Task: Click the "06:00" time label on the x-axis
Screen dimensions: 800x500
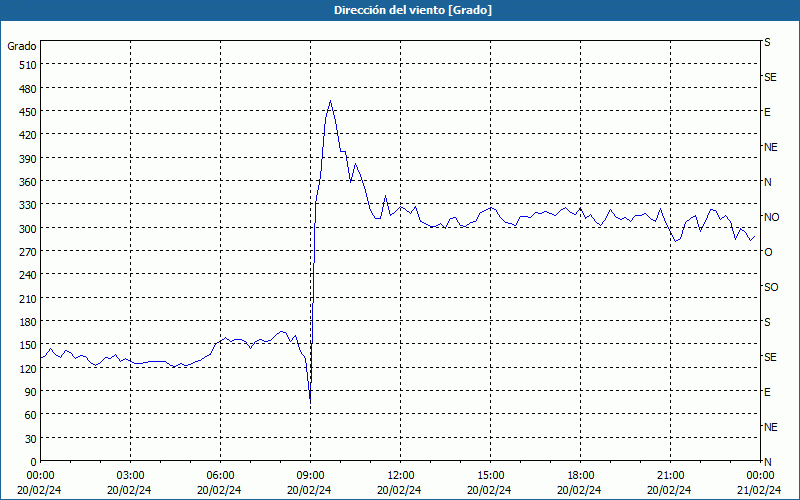Action: point(220,476)
